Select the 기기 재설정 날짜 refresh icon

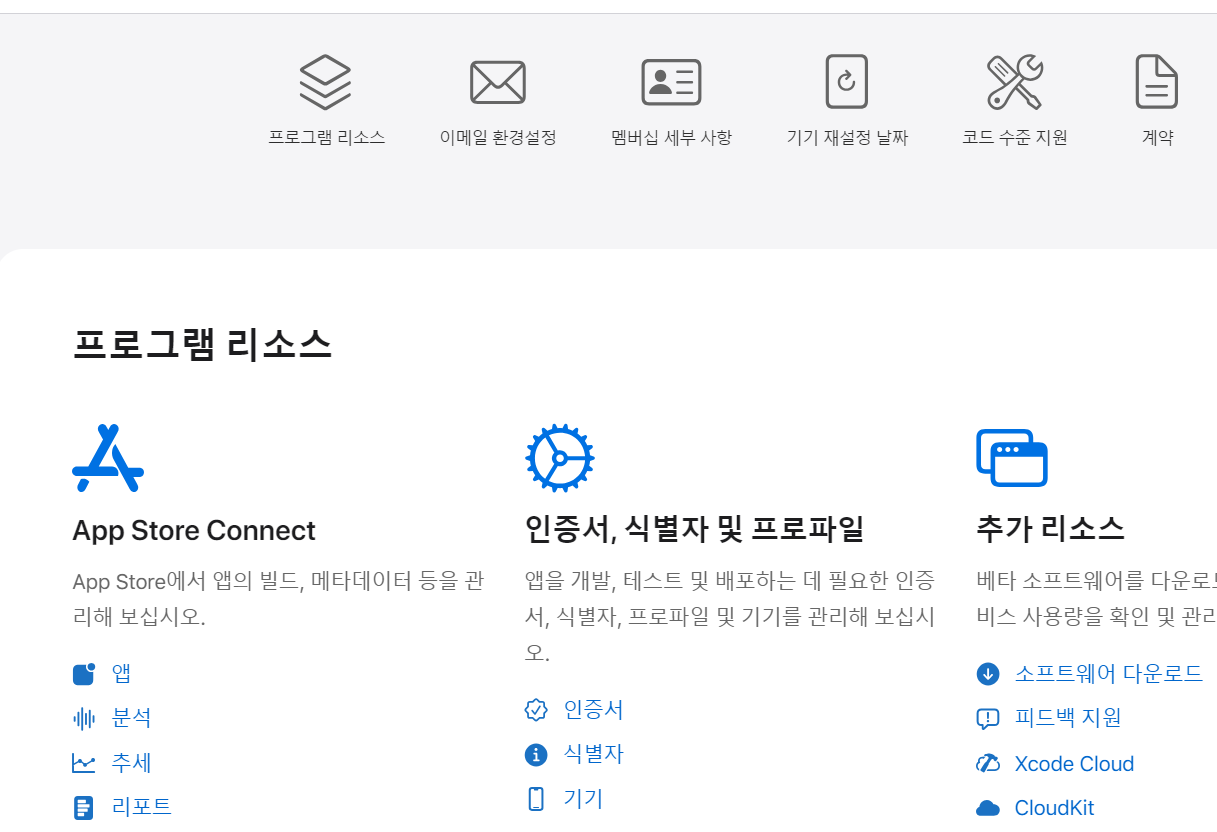pos(847,82)
